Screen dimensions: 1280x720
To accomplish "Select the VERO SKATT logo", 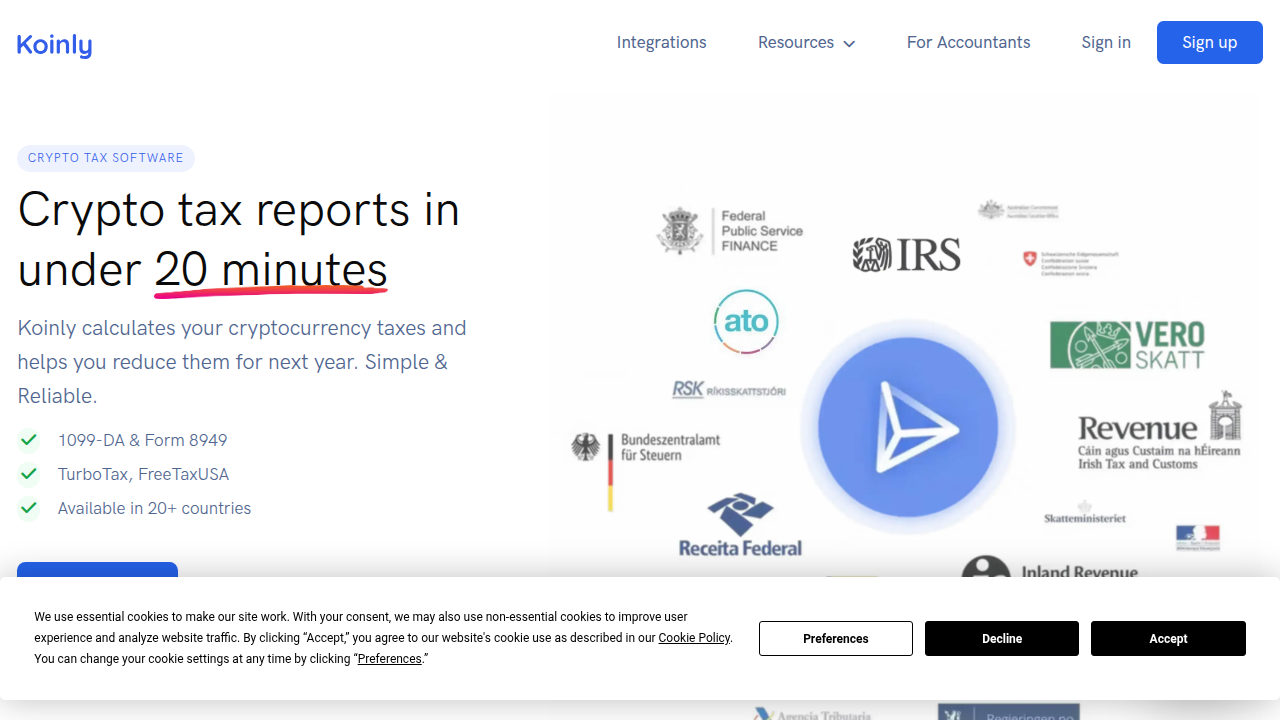I will click(1125, 344).
